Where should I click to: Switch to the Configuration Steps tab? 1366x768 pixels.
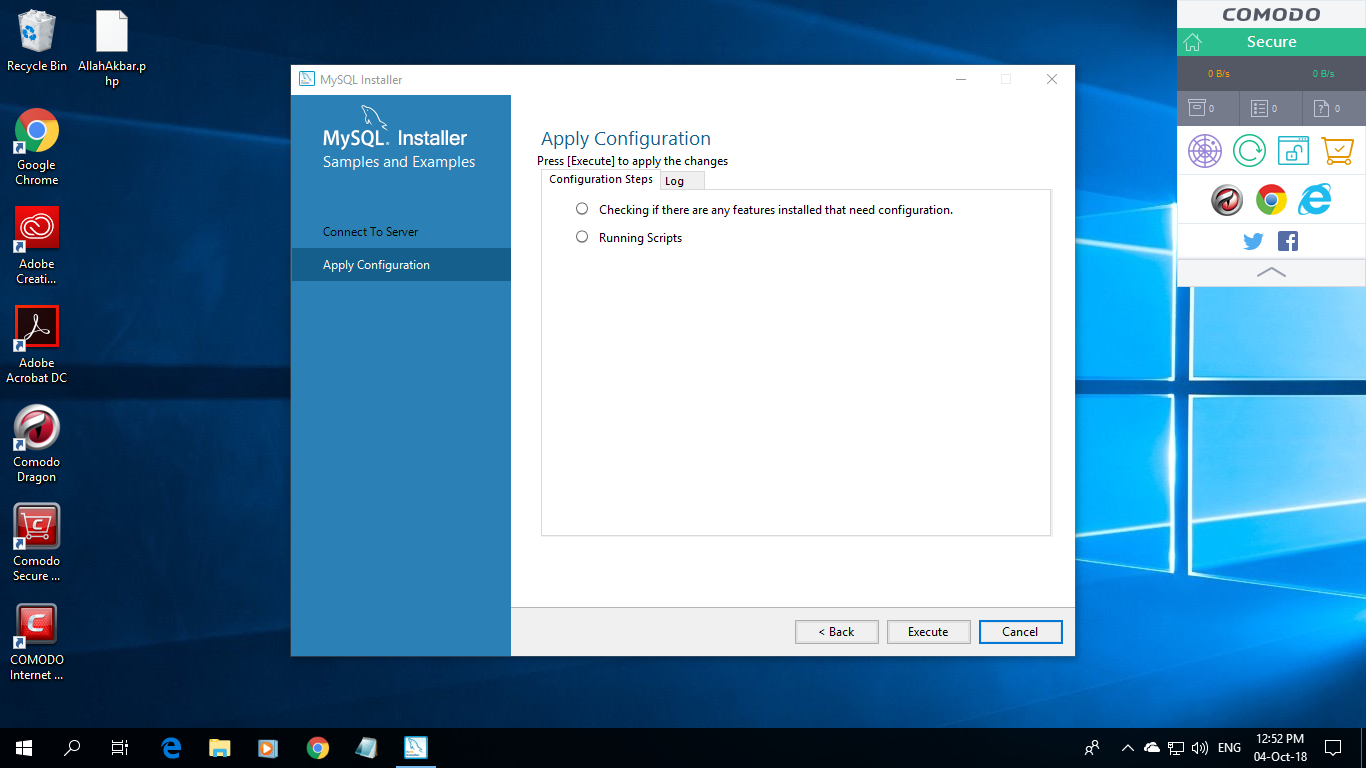tap(600, 179)
